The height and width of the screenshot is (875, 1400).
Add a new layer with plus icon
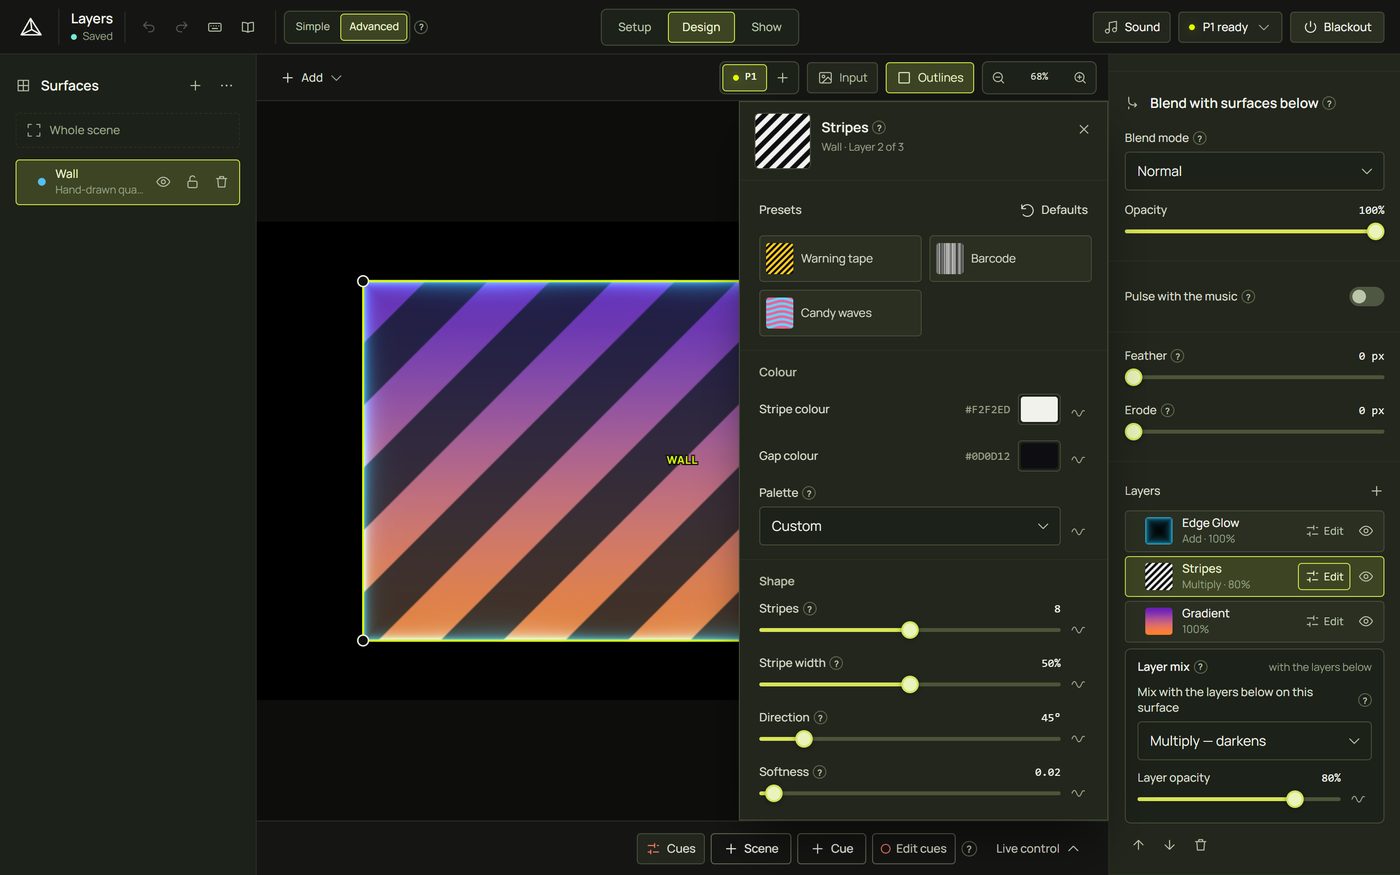pyautogui.click(x=1376, y=491)
